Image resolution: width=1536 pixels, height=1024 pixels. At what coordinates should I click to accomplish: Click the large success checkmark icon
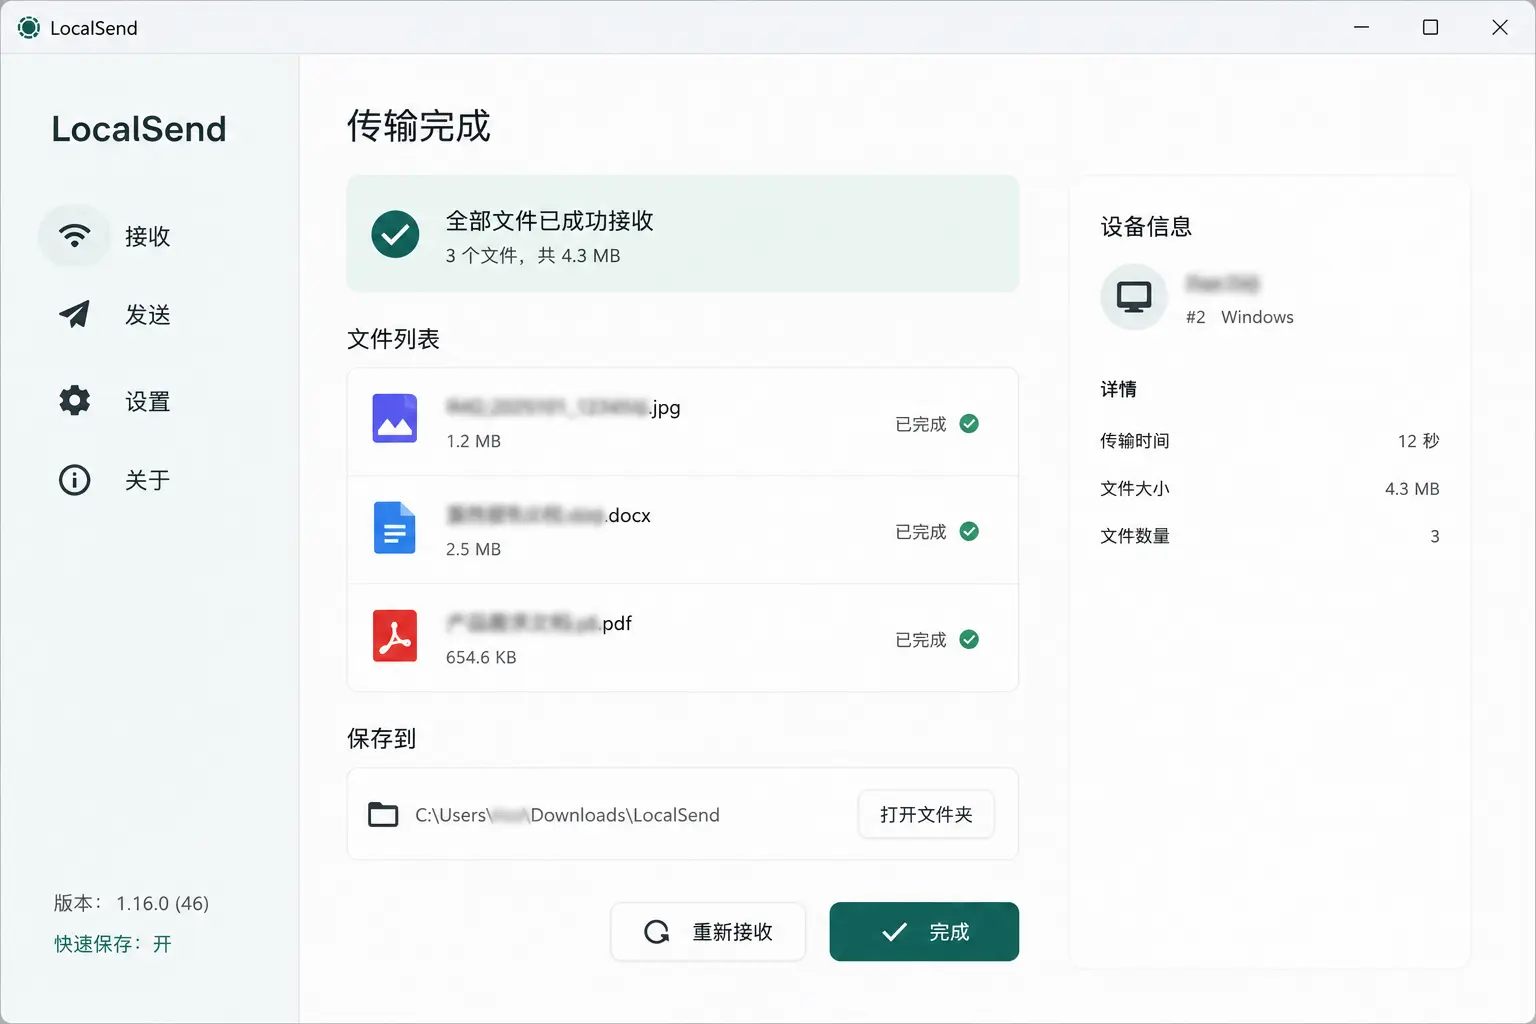[395, 234]
